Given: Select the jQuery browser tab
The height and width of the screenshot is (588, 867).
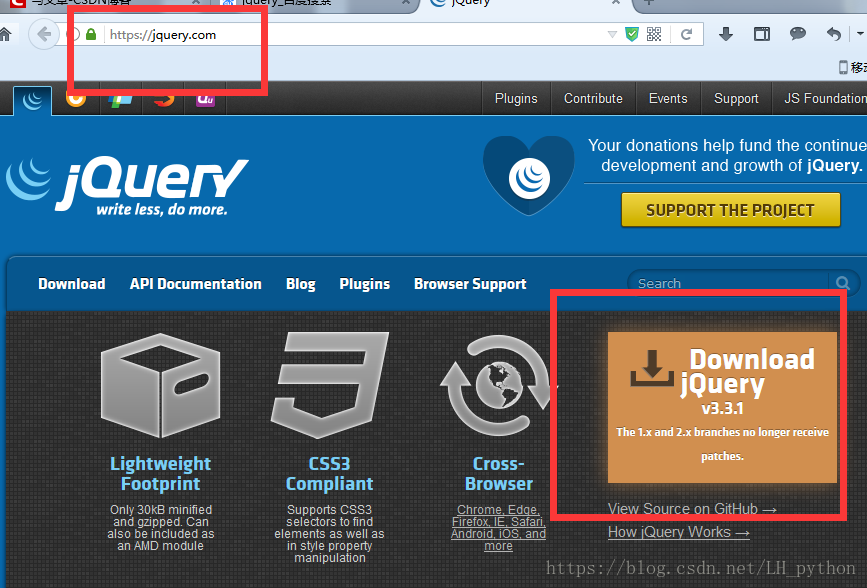Looking at the screenshot, I should tap(523, 3).
